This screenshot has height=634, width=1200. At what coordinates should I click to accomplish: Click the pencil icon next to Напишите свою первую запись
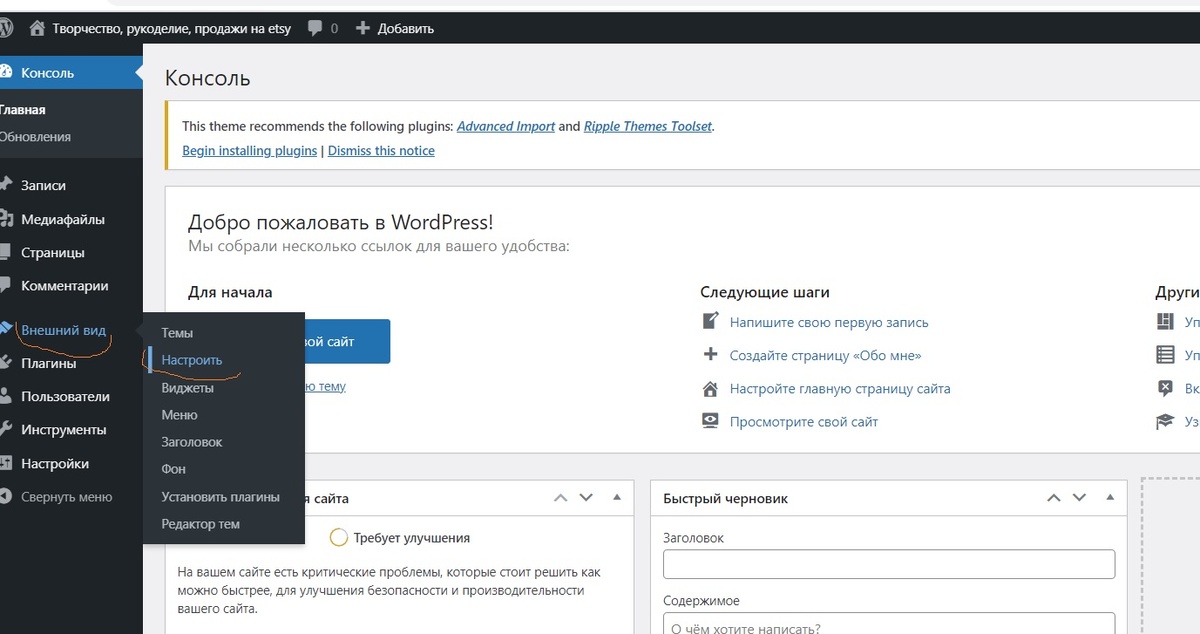[x=711, y=322]
